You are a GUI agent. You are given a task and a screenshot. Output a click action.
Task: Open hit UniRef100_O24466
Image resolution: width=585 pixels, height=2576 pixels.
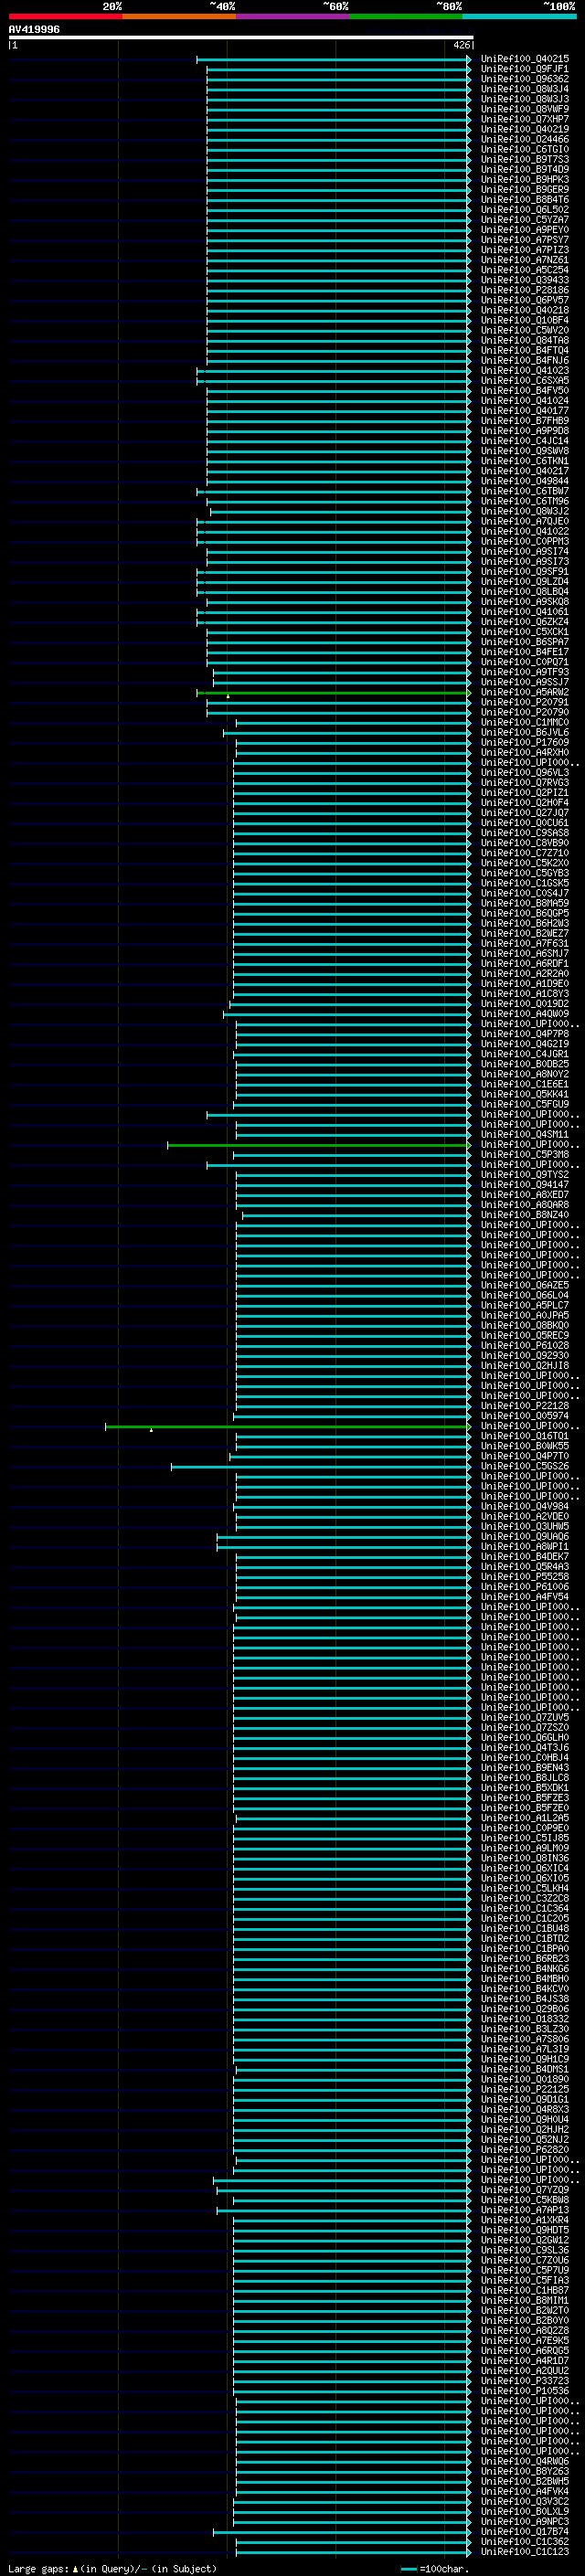coord(525,139)
